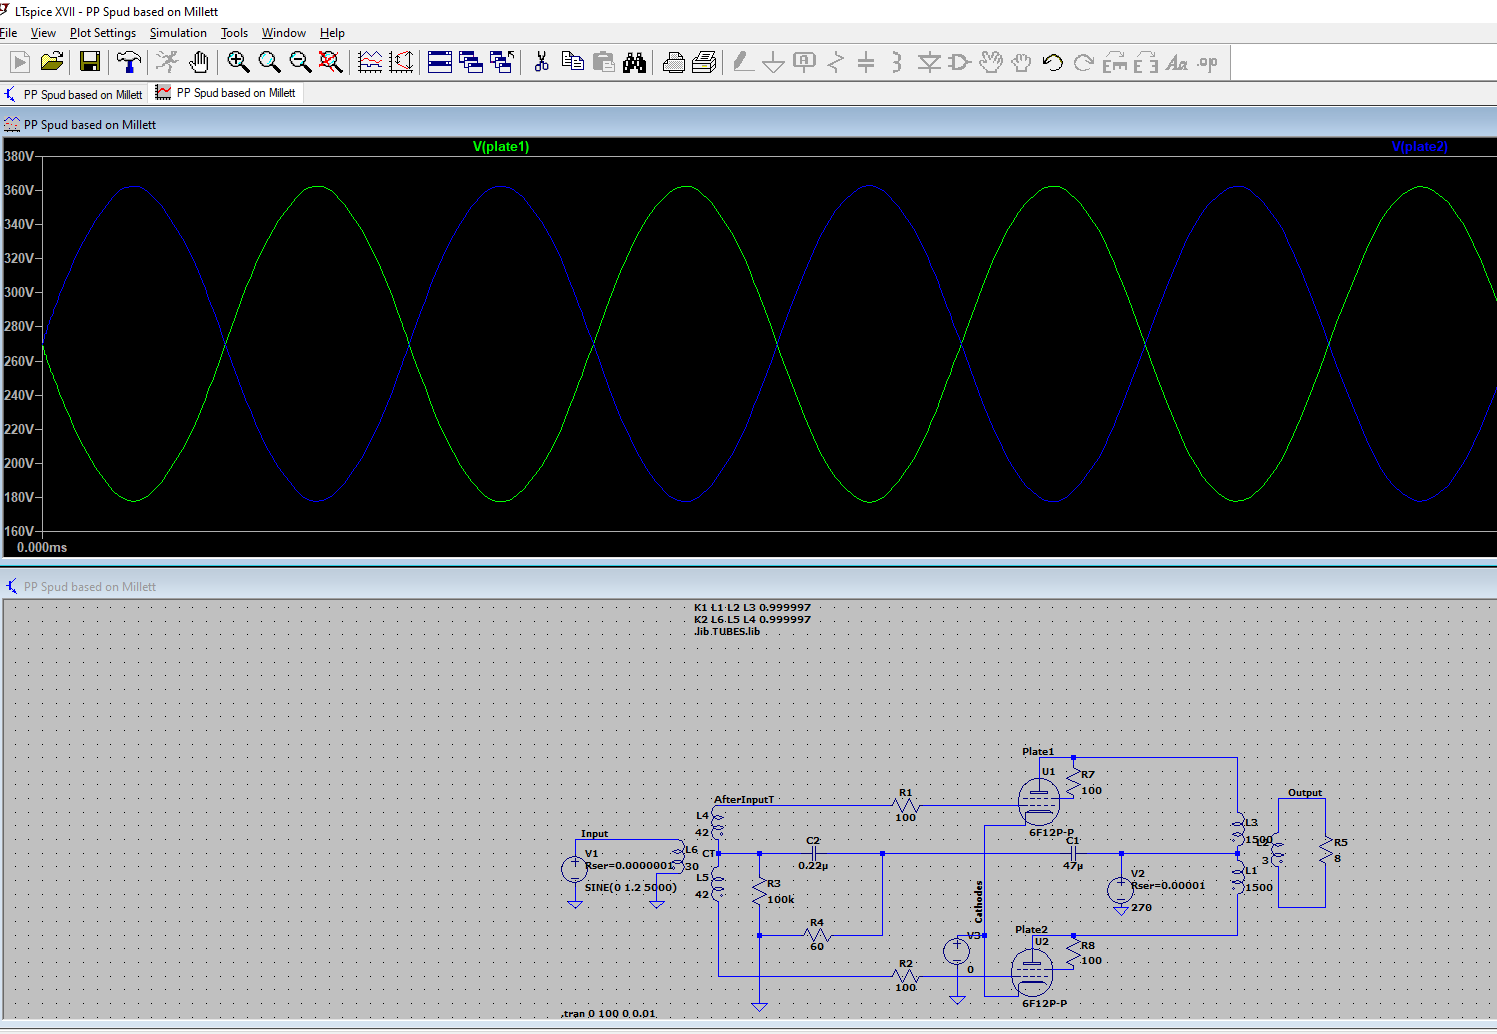This screenshot has height=1034, width=1497.
Task: Open the Help menu
Action: click(x=332, y=33)
